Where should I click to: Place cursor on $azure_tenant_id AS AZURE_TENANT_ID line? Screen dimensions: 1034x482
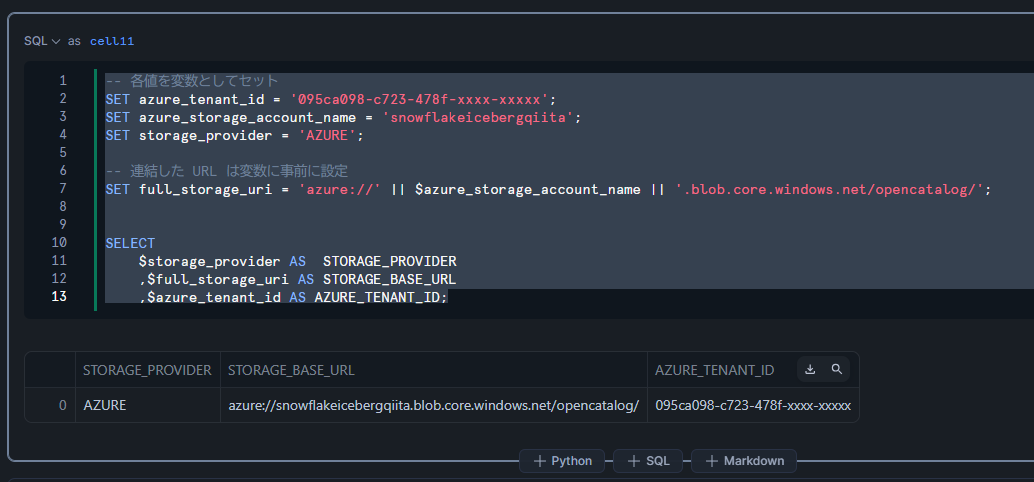pyautogui.click(x=293, y=297)
